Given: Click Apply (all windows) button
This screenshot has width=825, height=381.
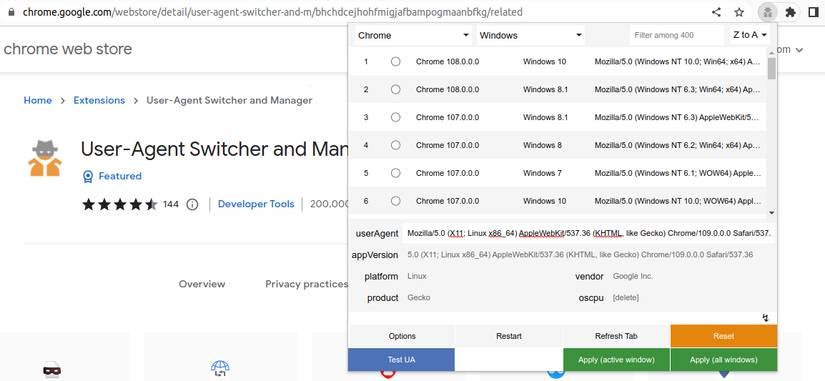Looking at the screenshot, I should 723,360.
